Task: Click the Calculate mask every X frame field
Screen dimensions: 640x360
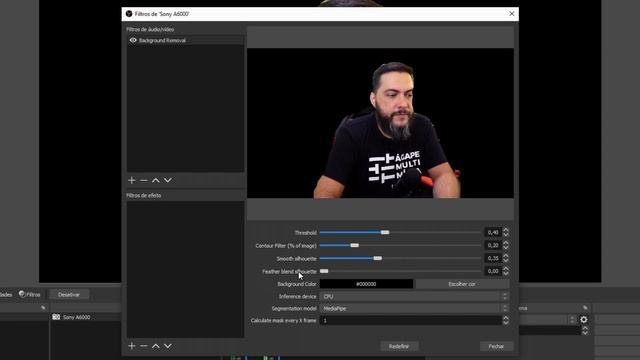Action: [411, 320]
